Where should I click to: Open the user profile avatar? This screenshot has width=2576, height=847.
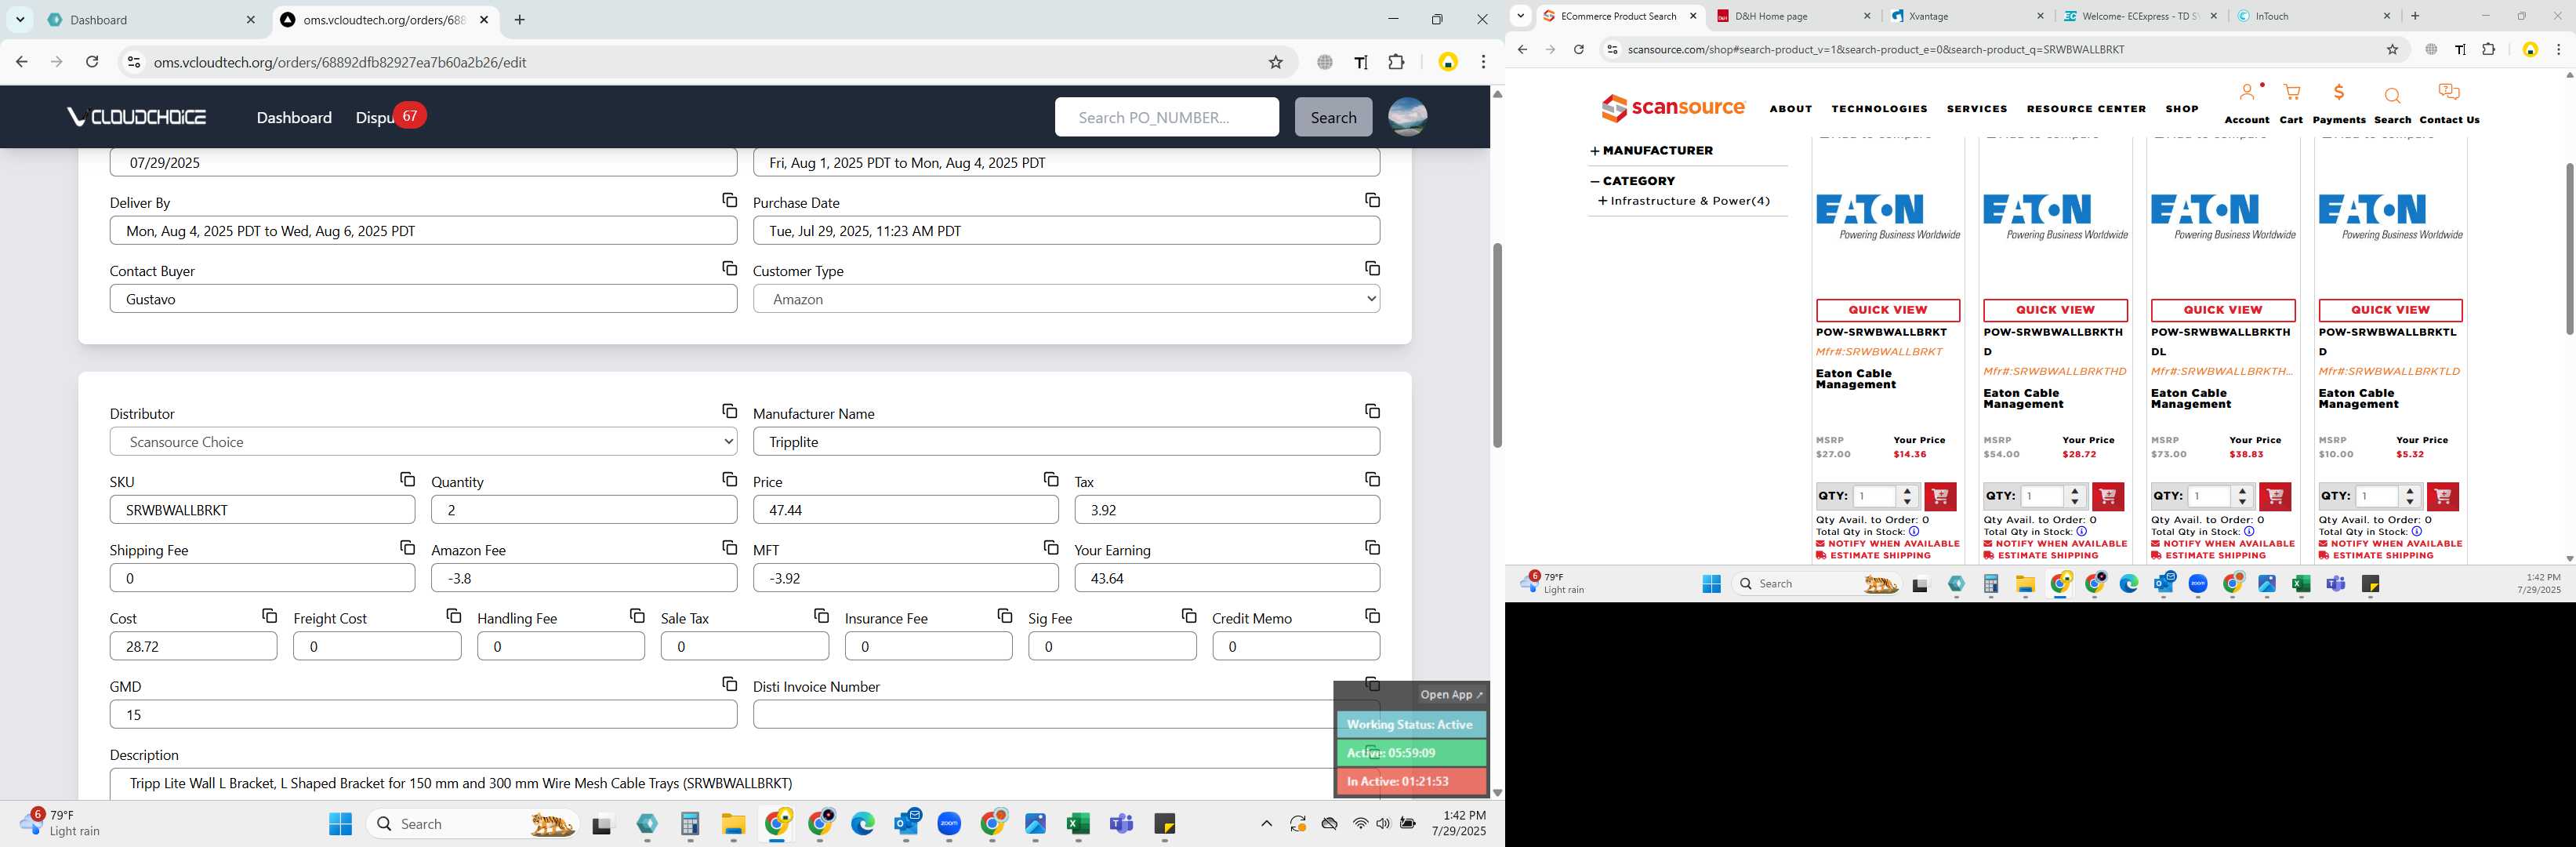[x=1407, y=117]
